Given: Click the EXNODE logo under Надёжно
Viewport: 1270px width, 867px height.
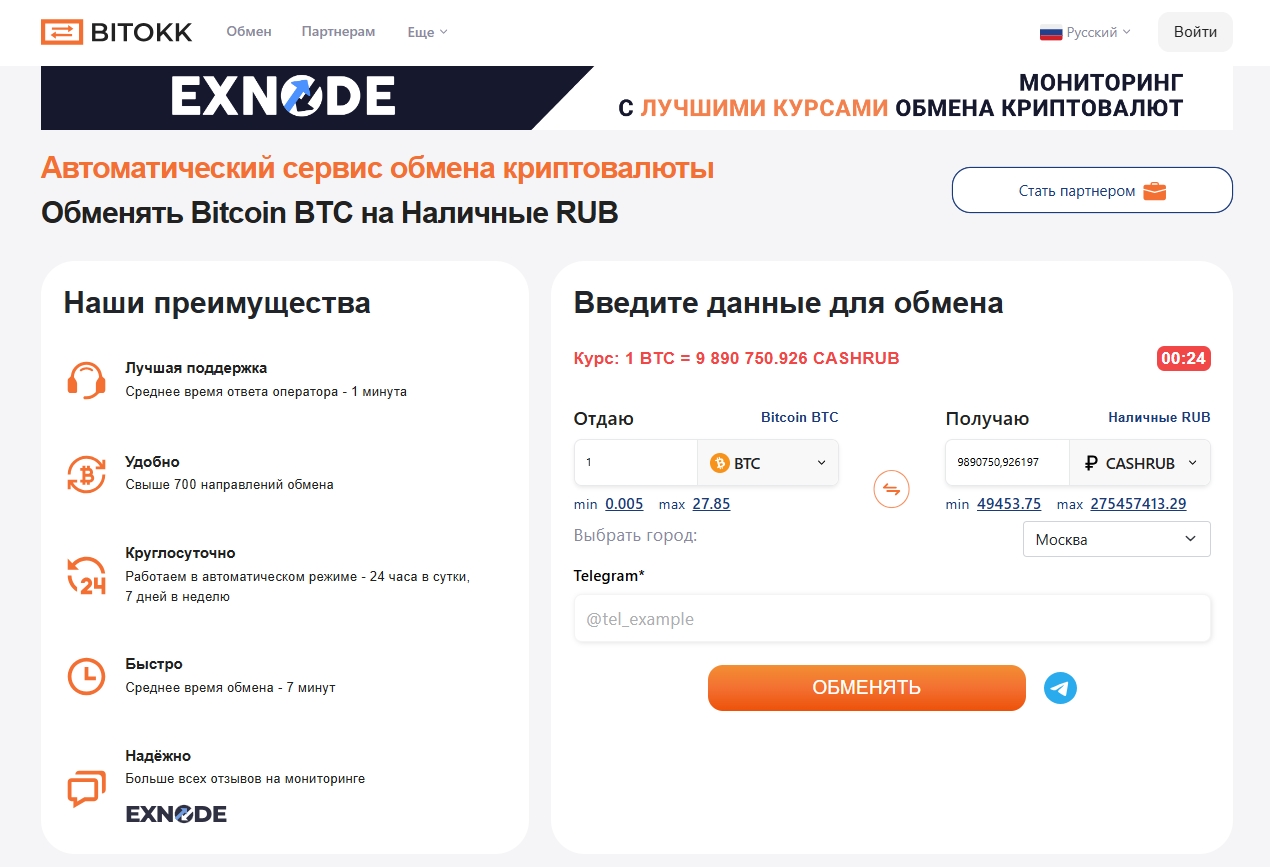Looking at the screenshot, I should [176, 813].
